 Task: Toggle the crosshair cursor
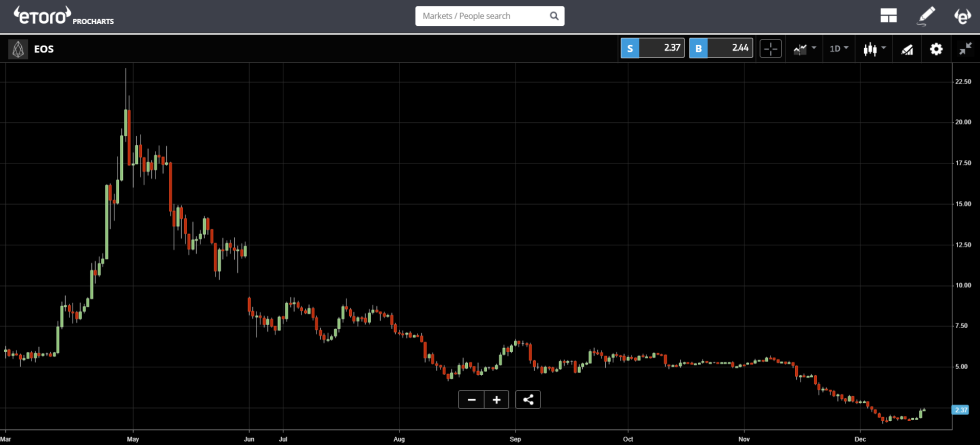pos(770,49)
